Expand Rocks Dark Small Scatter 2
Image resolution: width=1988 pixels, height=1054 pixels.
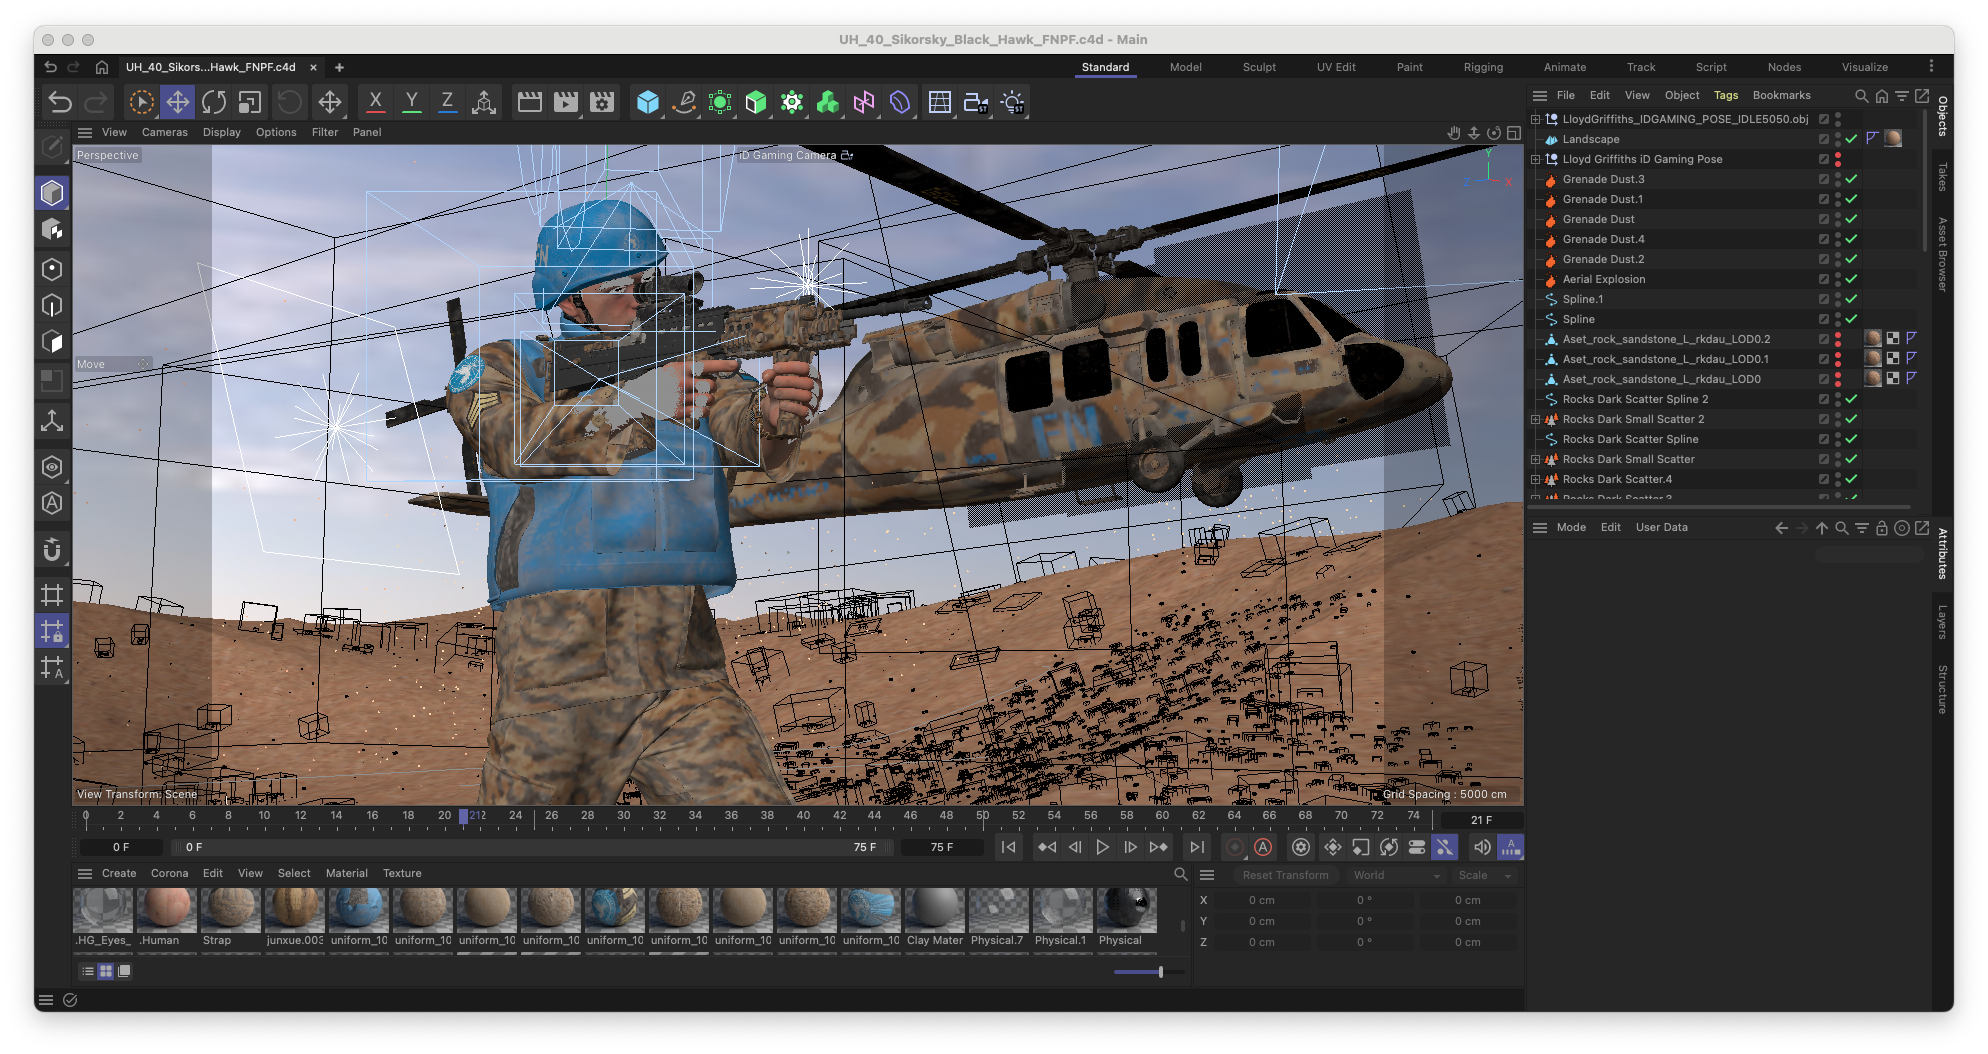[1536, 419]
